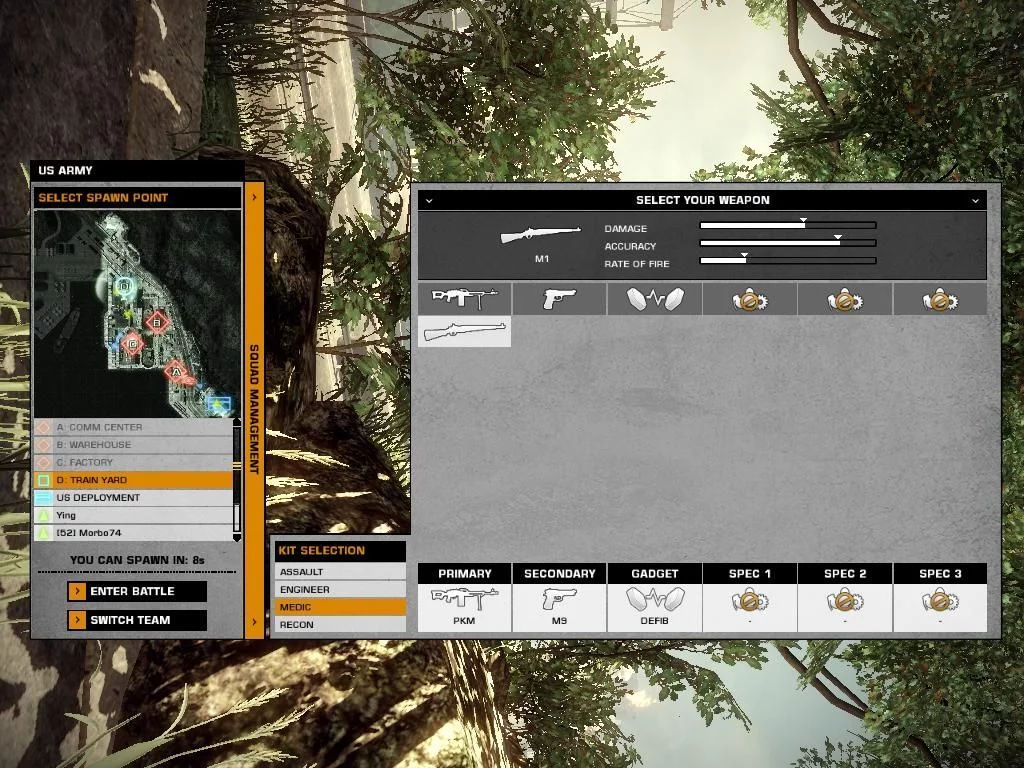The width and height of the screenshot is (1024, 768).
Task: Click the M9 secondary loadout slot
Action: coord(560,608)
